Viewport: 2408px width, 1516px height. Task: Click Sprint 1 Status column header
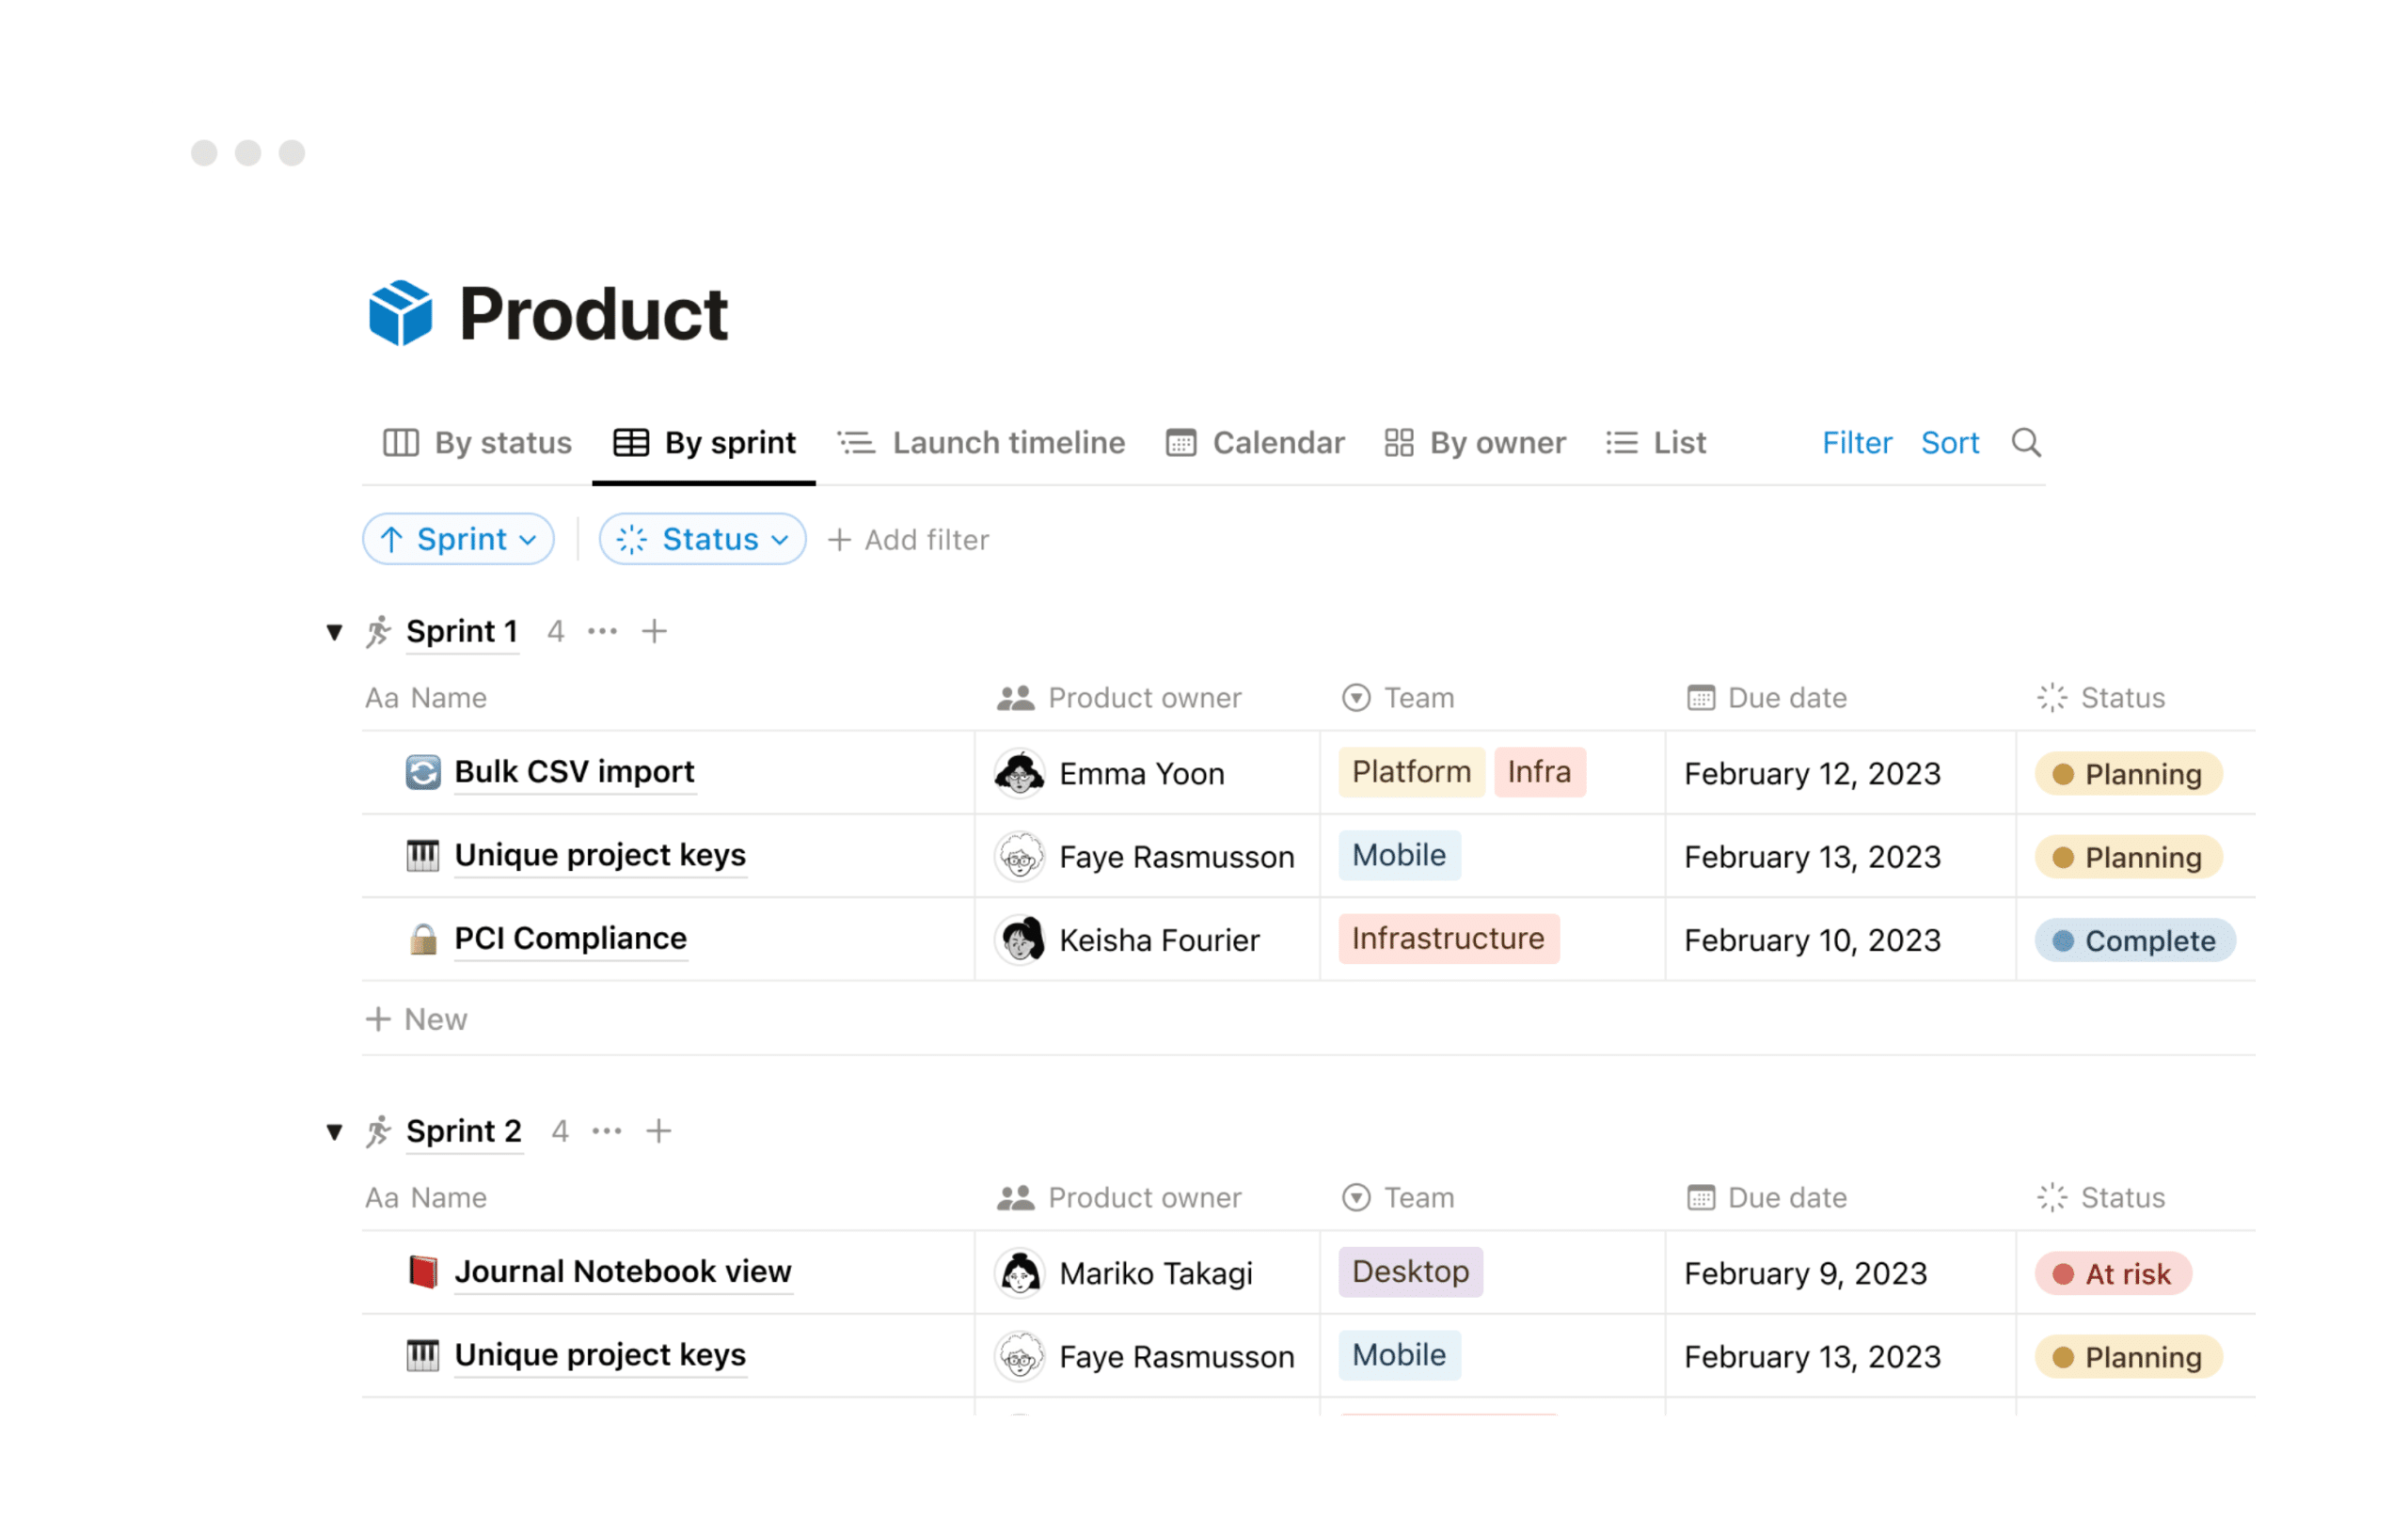tap(2101, 697)
